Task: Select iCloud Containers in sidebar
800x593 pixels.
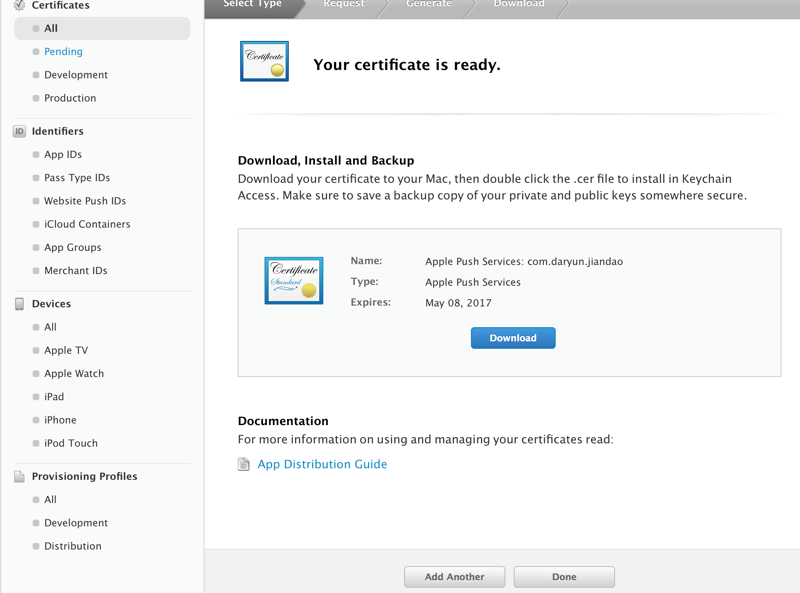Action: click(x=87, y=224)
